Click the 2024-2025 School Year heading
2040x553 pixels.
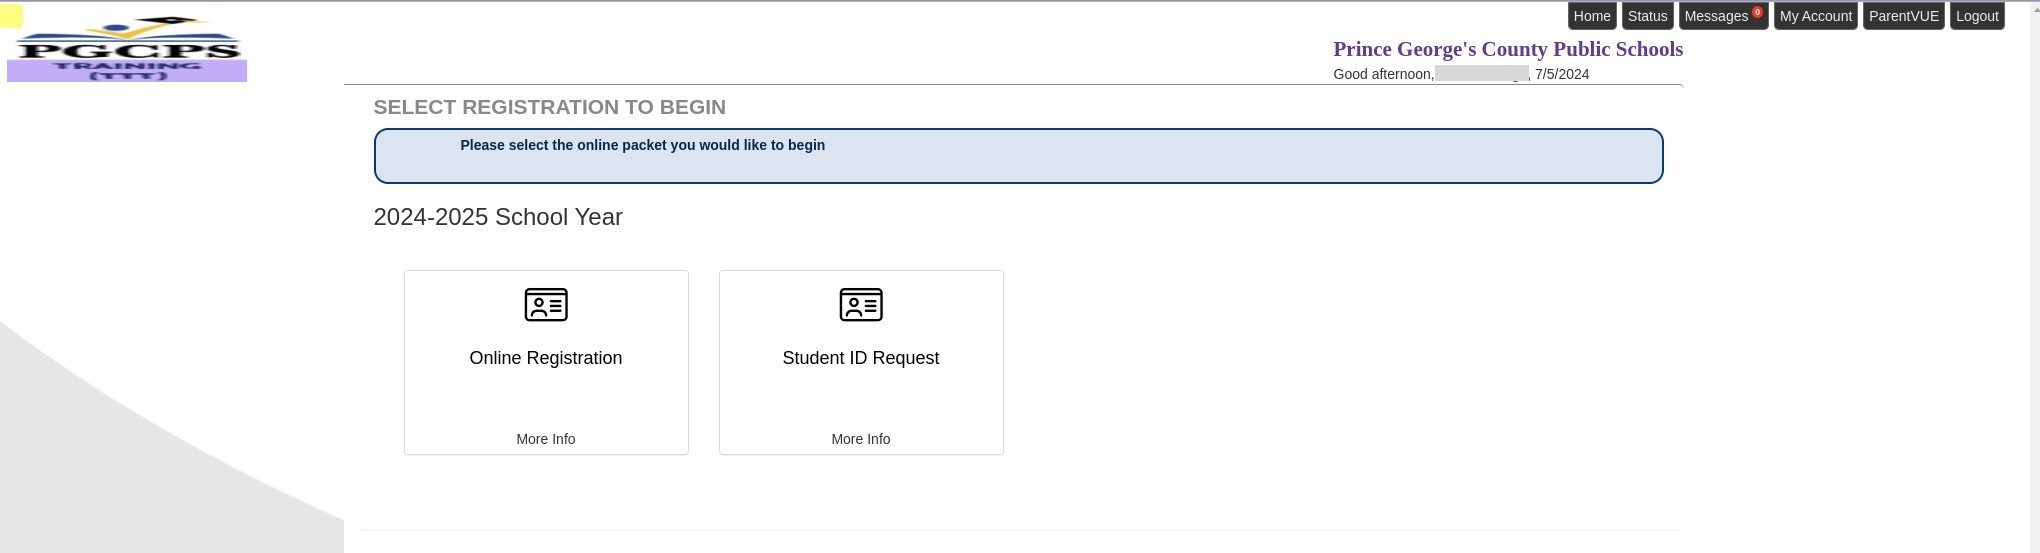[x=498, y=217]
